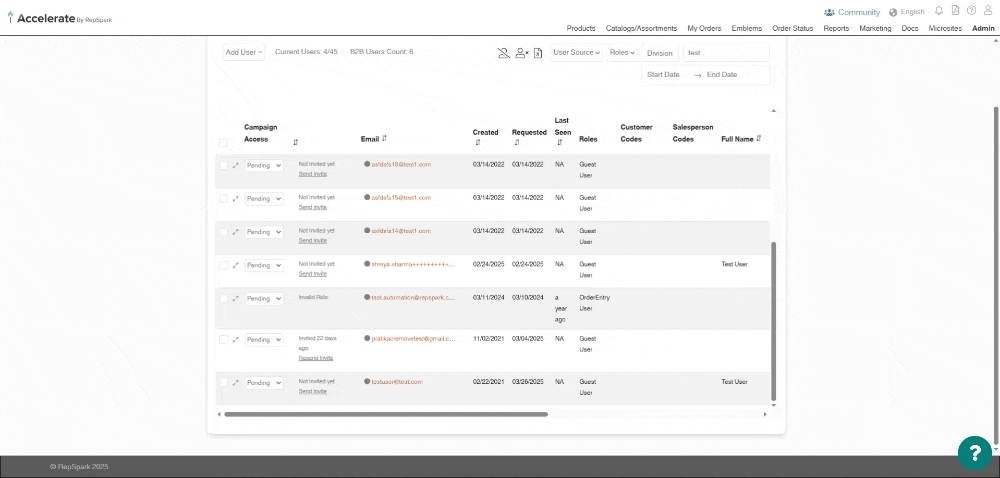Image resolution: width=1000 pixels, height=478 pixels.
Task: Check the box for pratikacremovetest row
Action: point(223,340)
